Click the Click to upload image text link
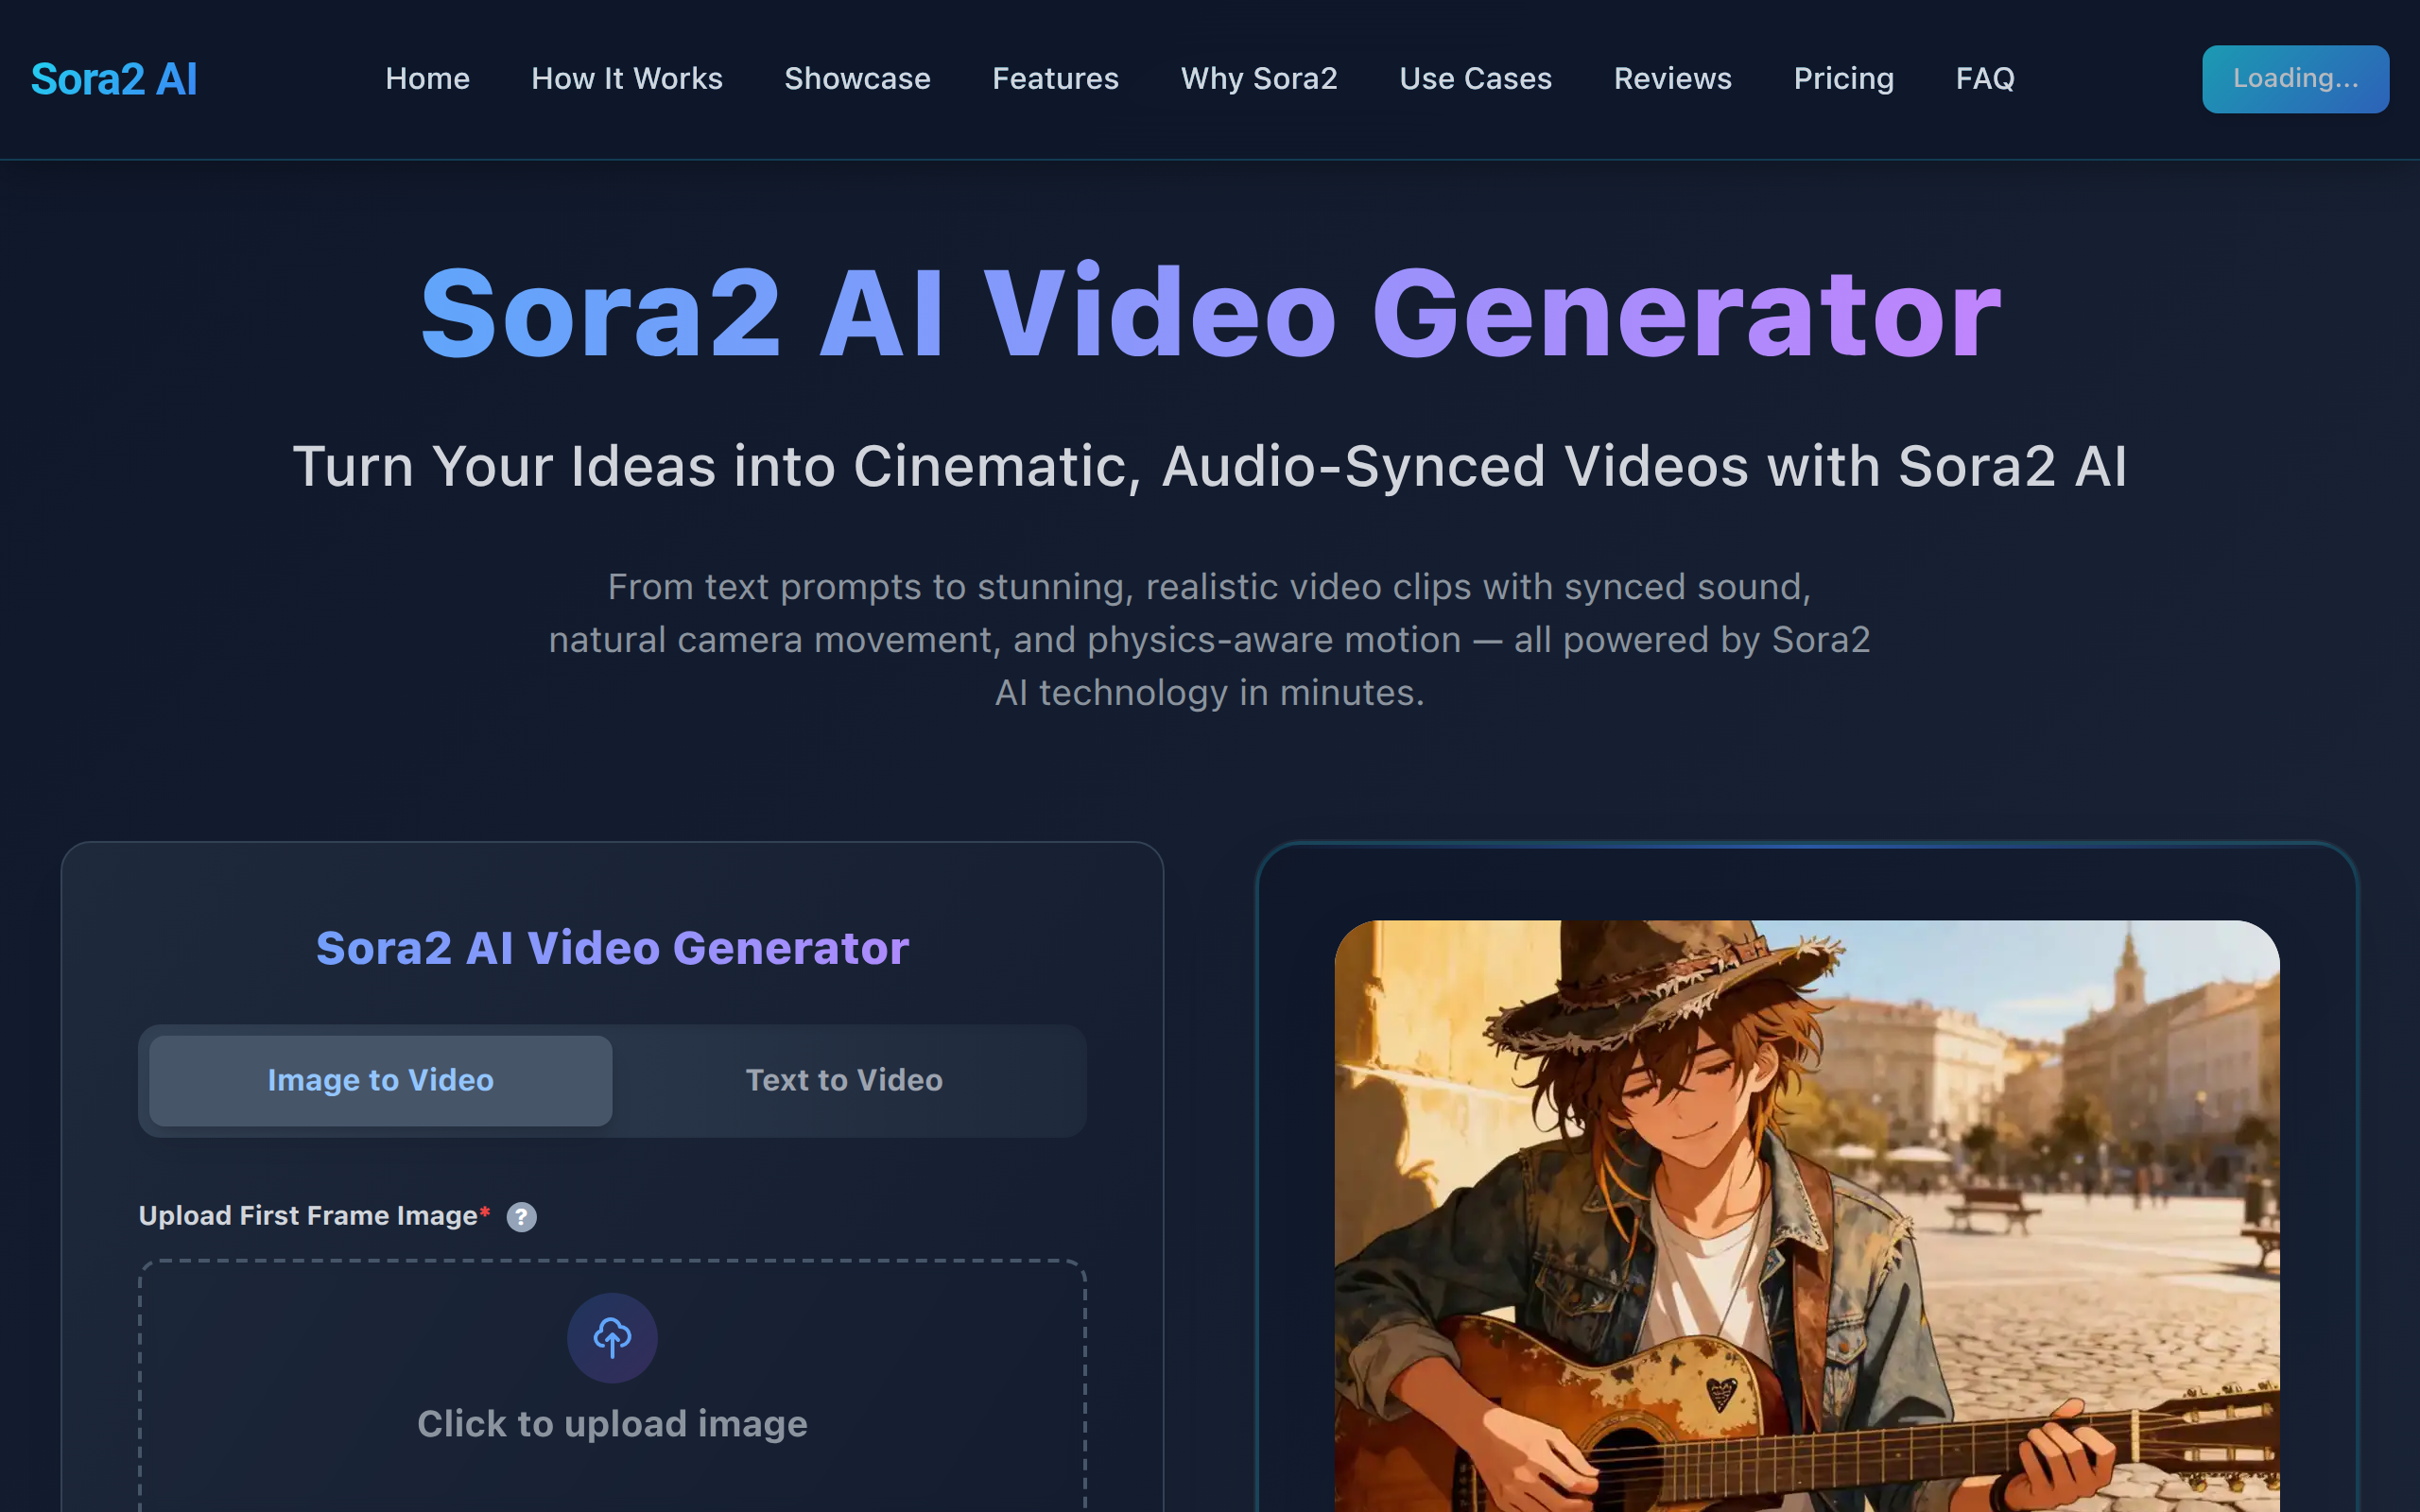This screenshot has height=1512, width=2420. [x=612, y=1424]
